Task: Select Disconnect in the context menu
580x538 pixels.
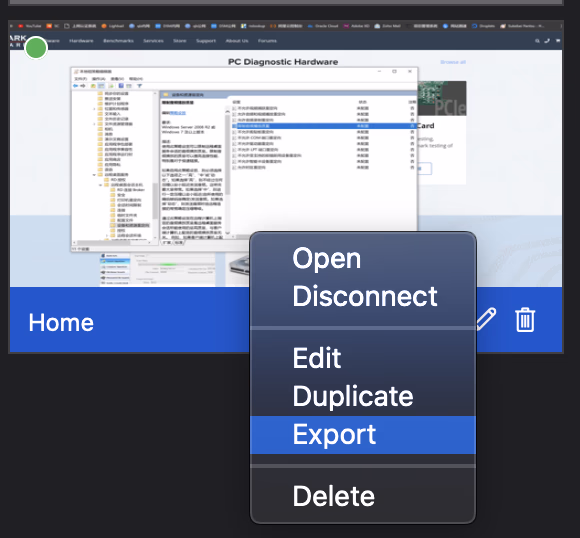Action: pyautogui.click(x=363, y=296)
